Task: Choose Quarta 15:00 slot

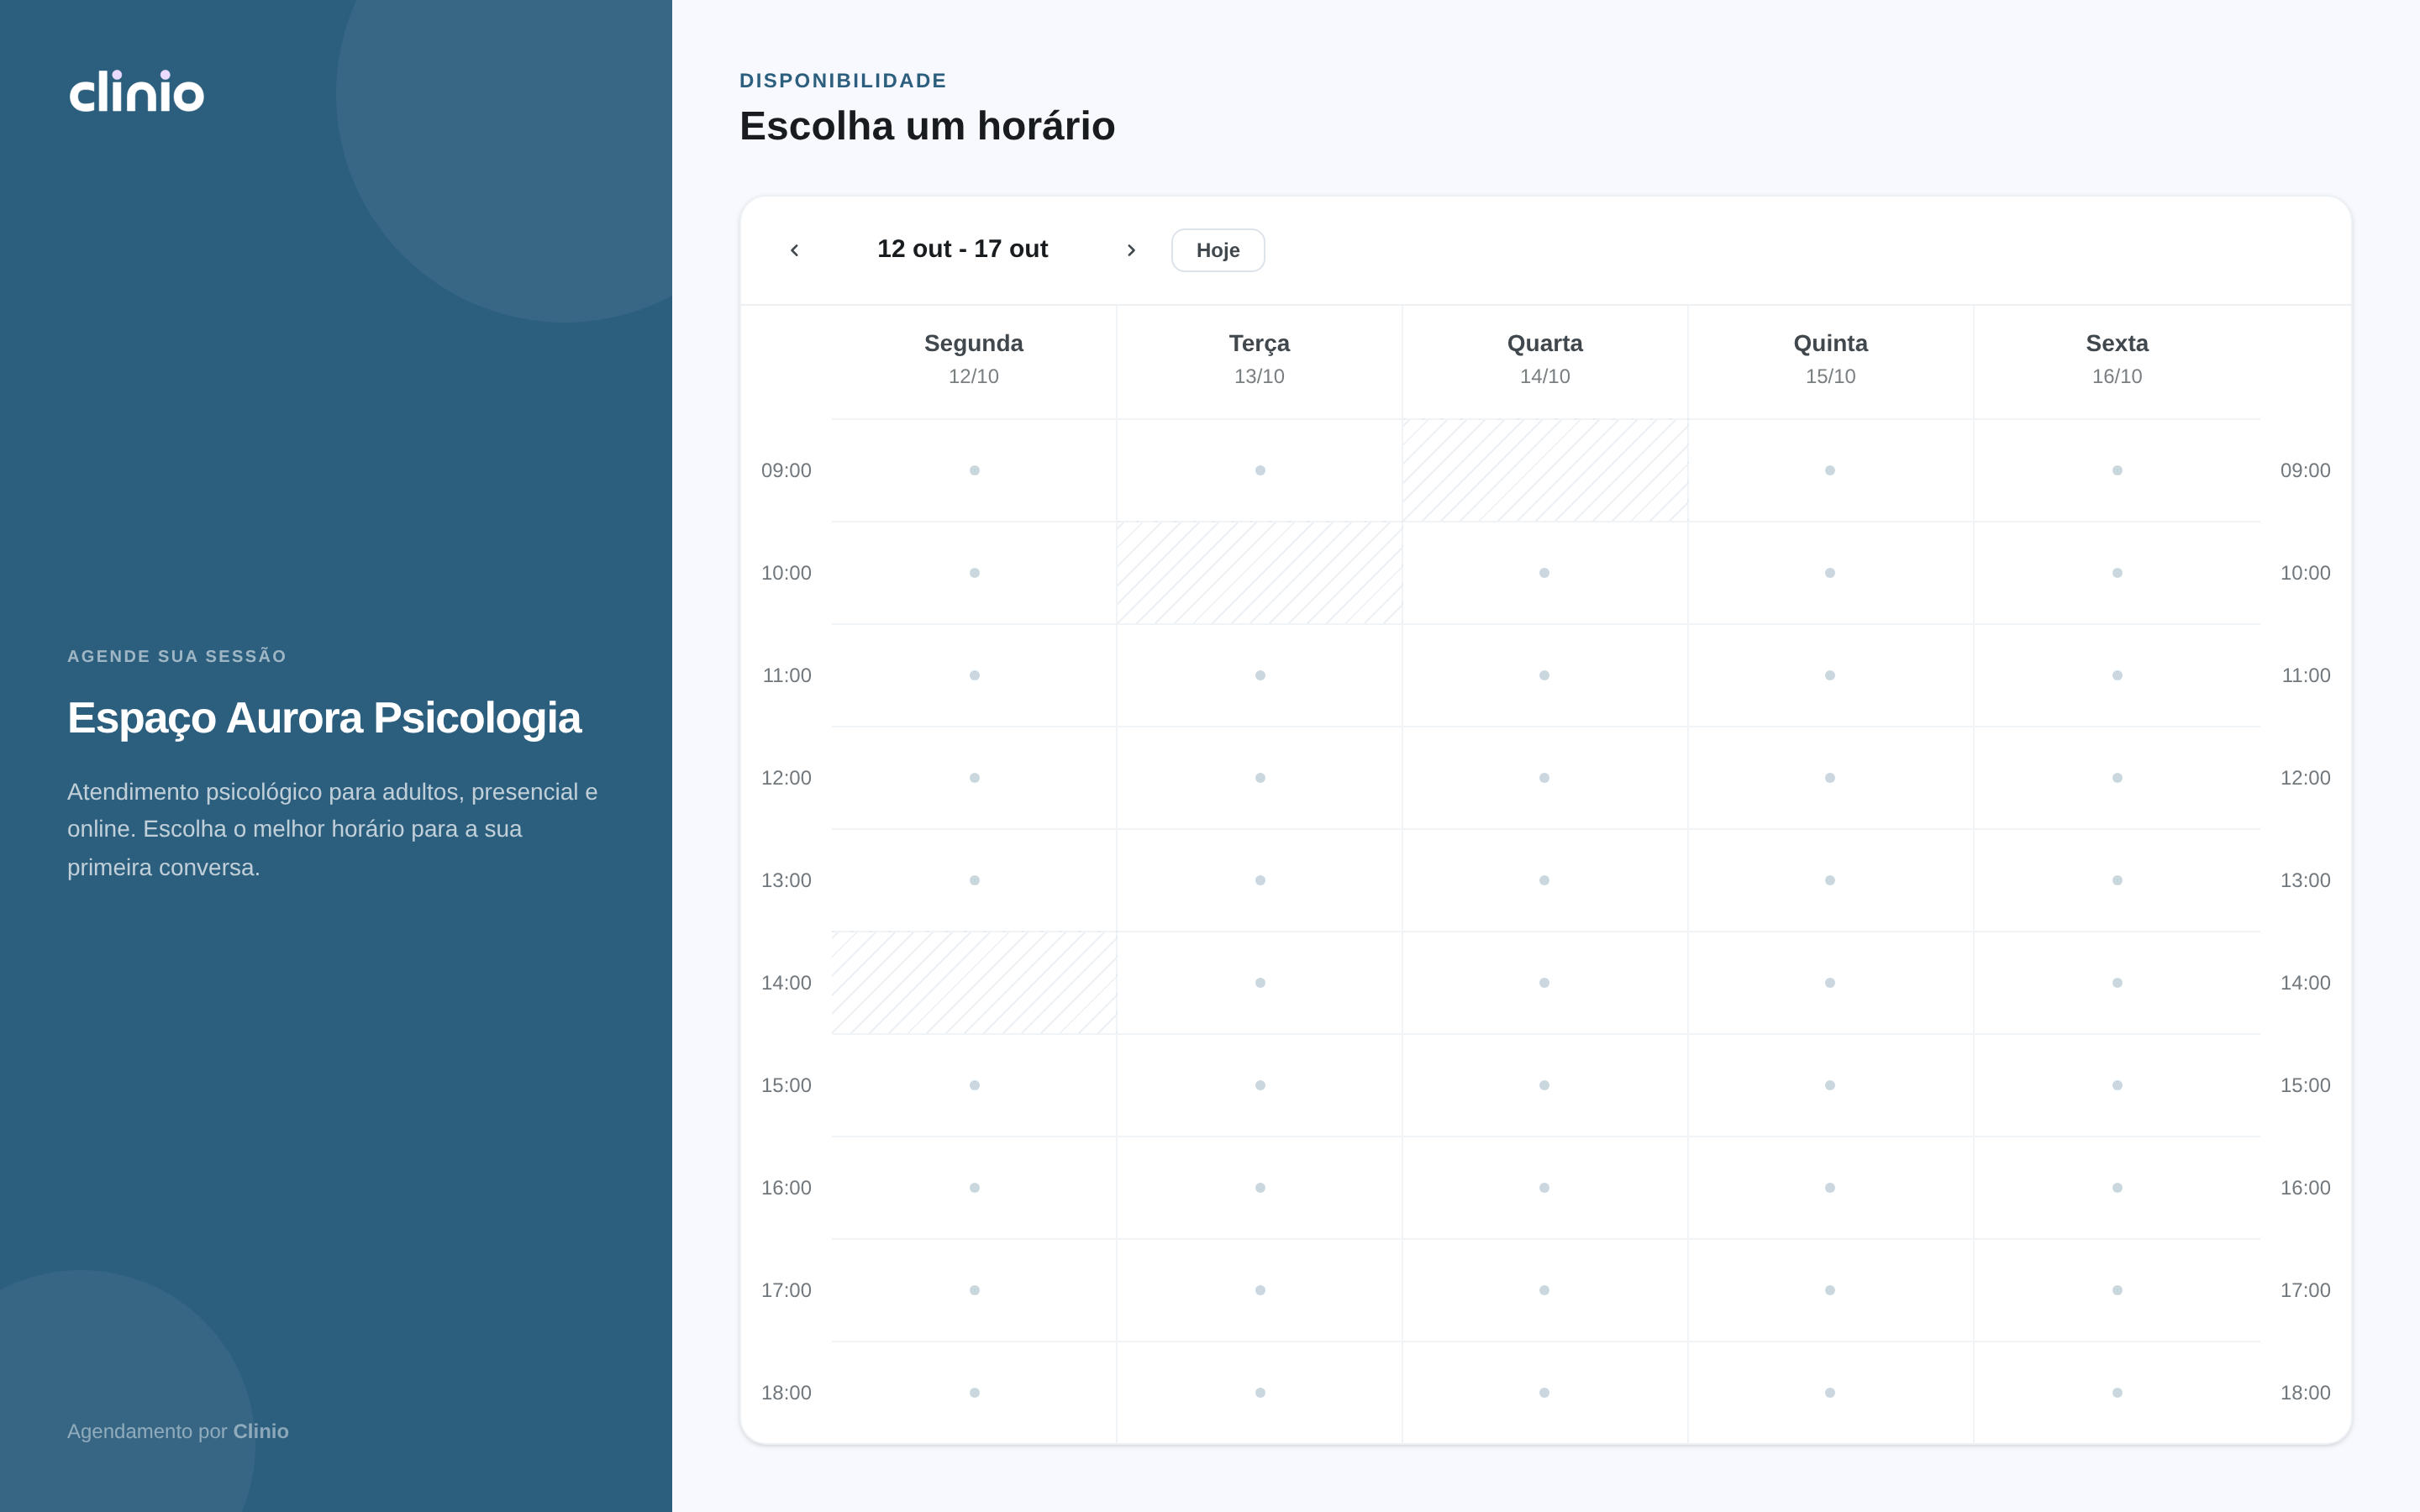Action: tap(1545, 1085)
